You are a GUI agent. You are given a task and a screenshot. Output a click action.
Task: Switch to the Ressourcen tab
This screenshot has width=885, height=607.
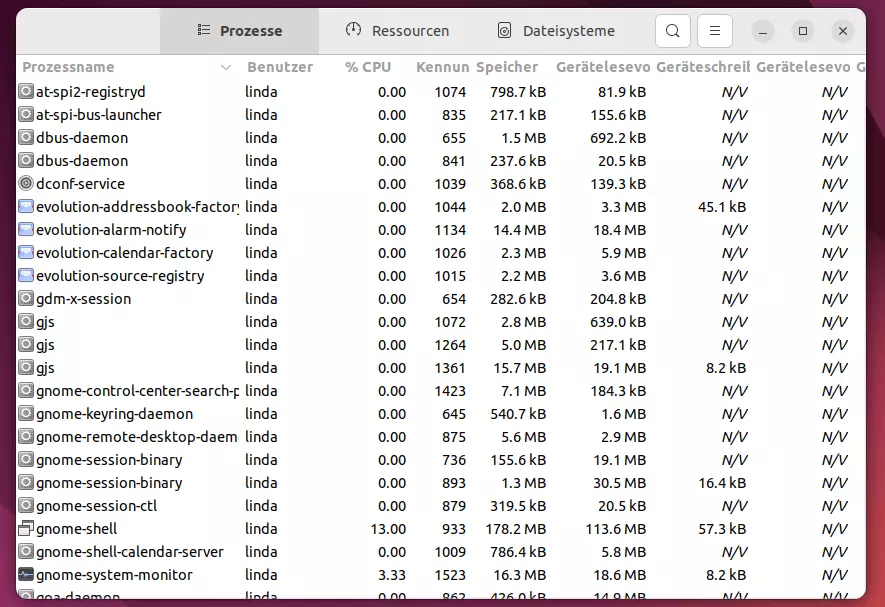click(x=397, y=31)
